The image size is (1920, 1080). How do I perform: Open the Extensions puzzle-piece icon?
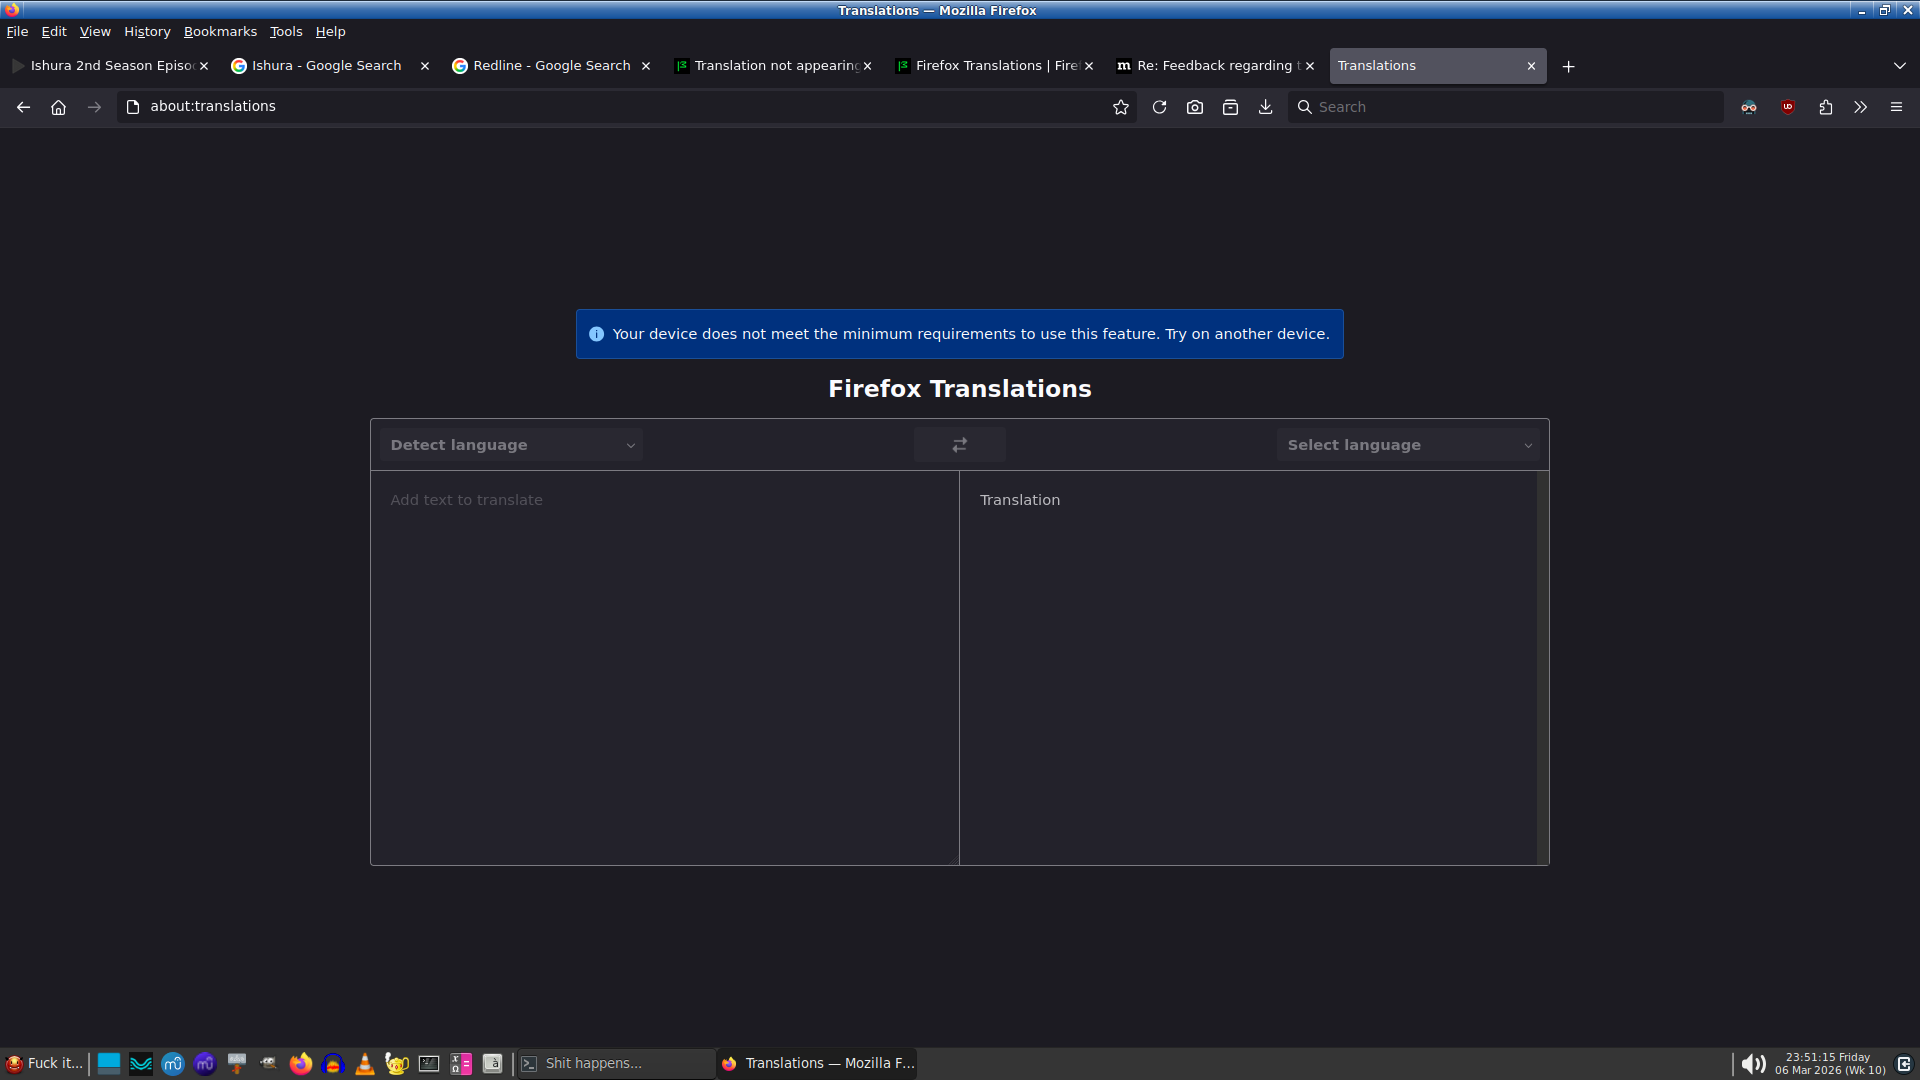(1825, 107)
